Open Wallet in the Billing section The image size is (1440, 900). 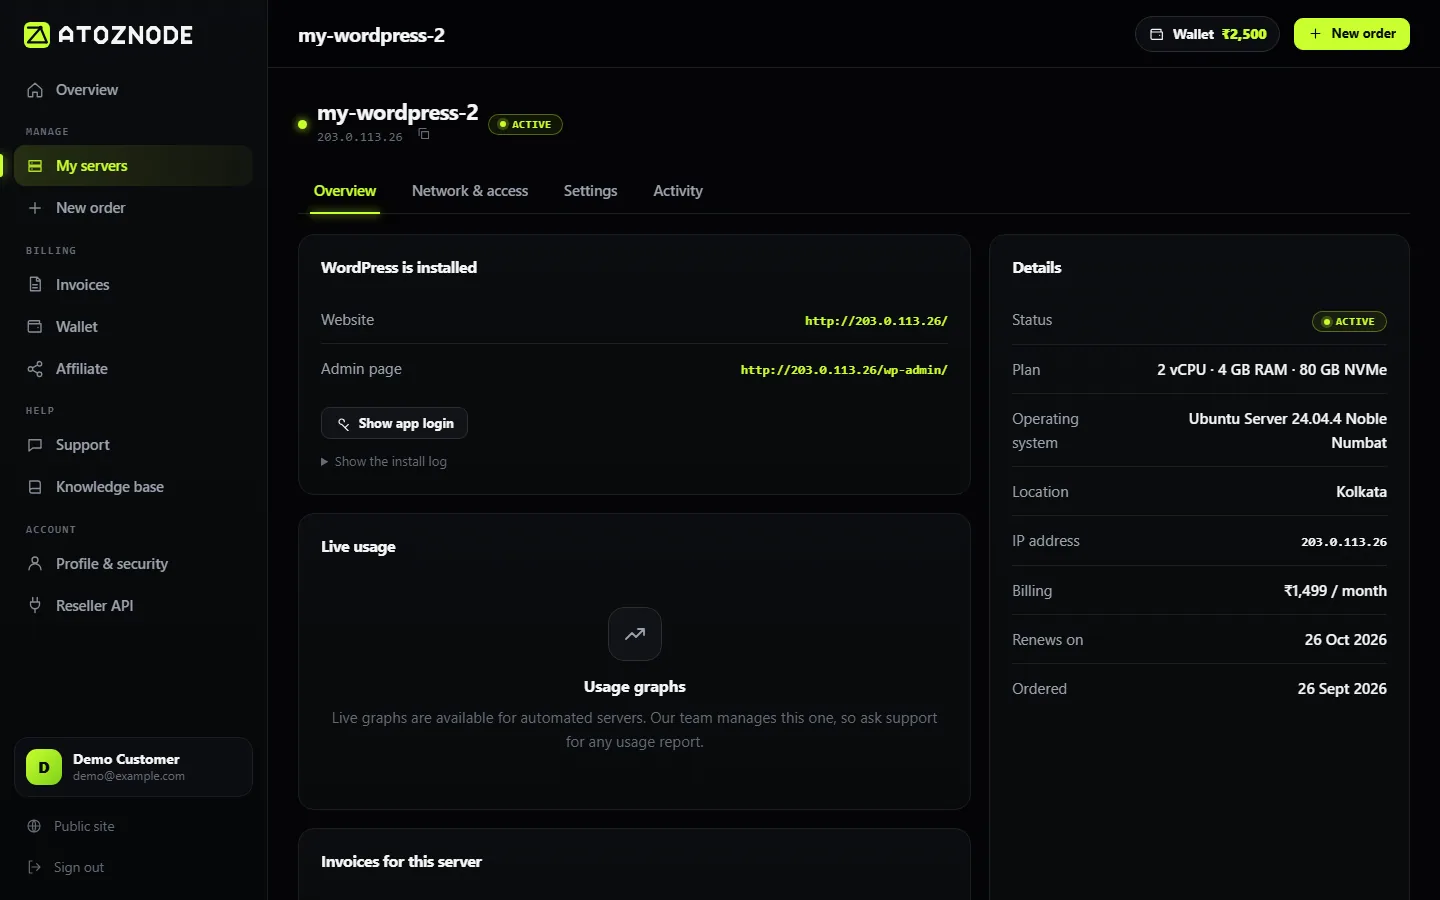coord(133,327)
